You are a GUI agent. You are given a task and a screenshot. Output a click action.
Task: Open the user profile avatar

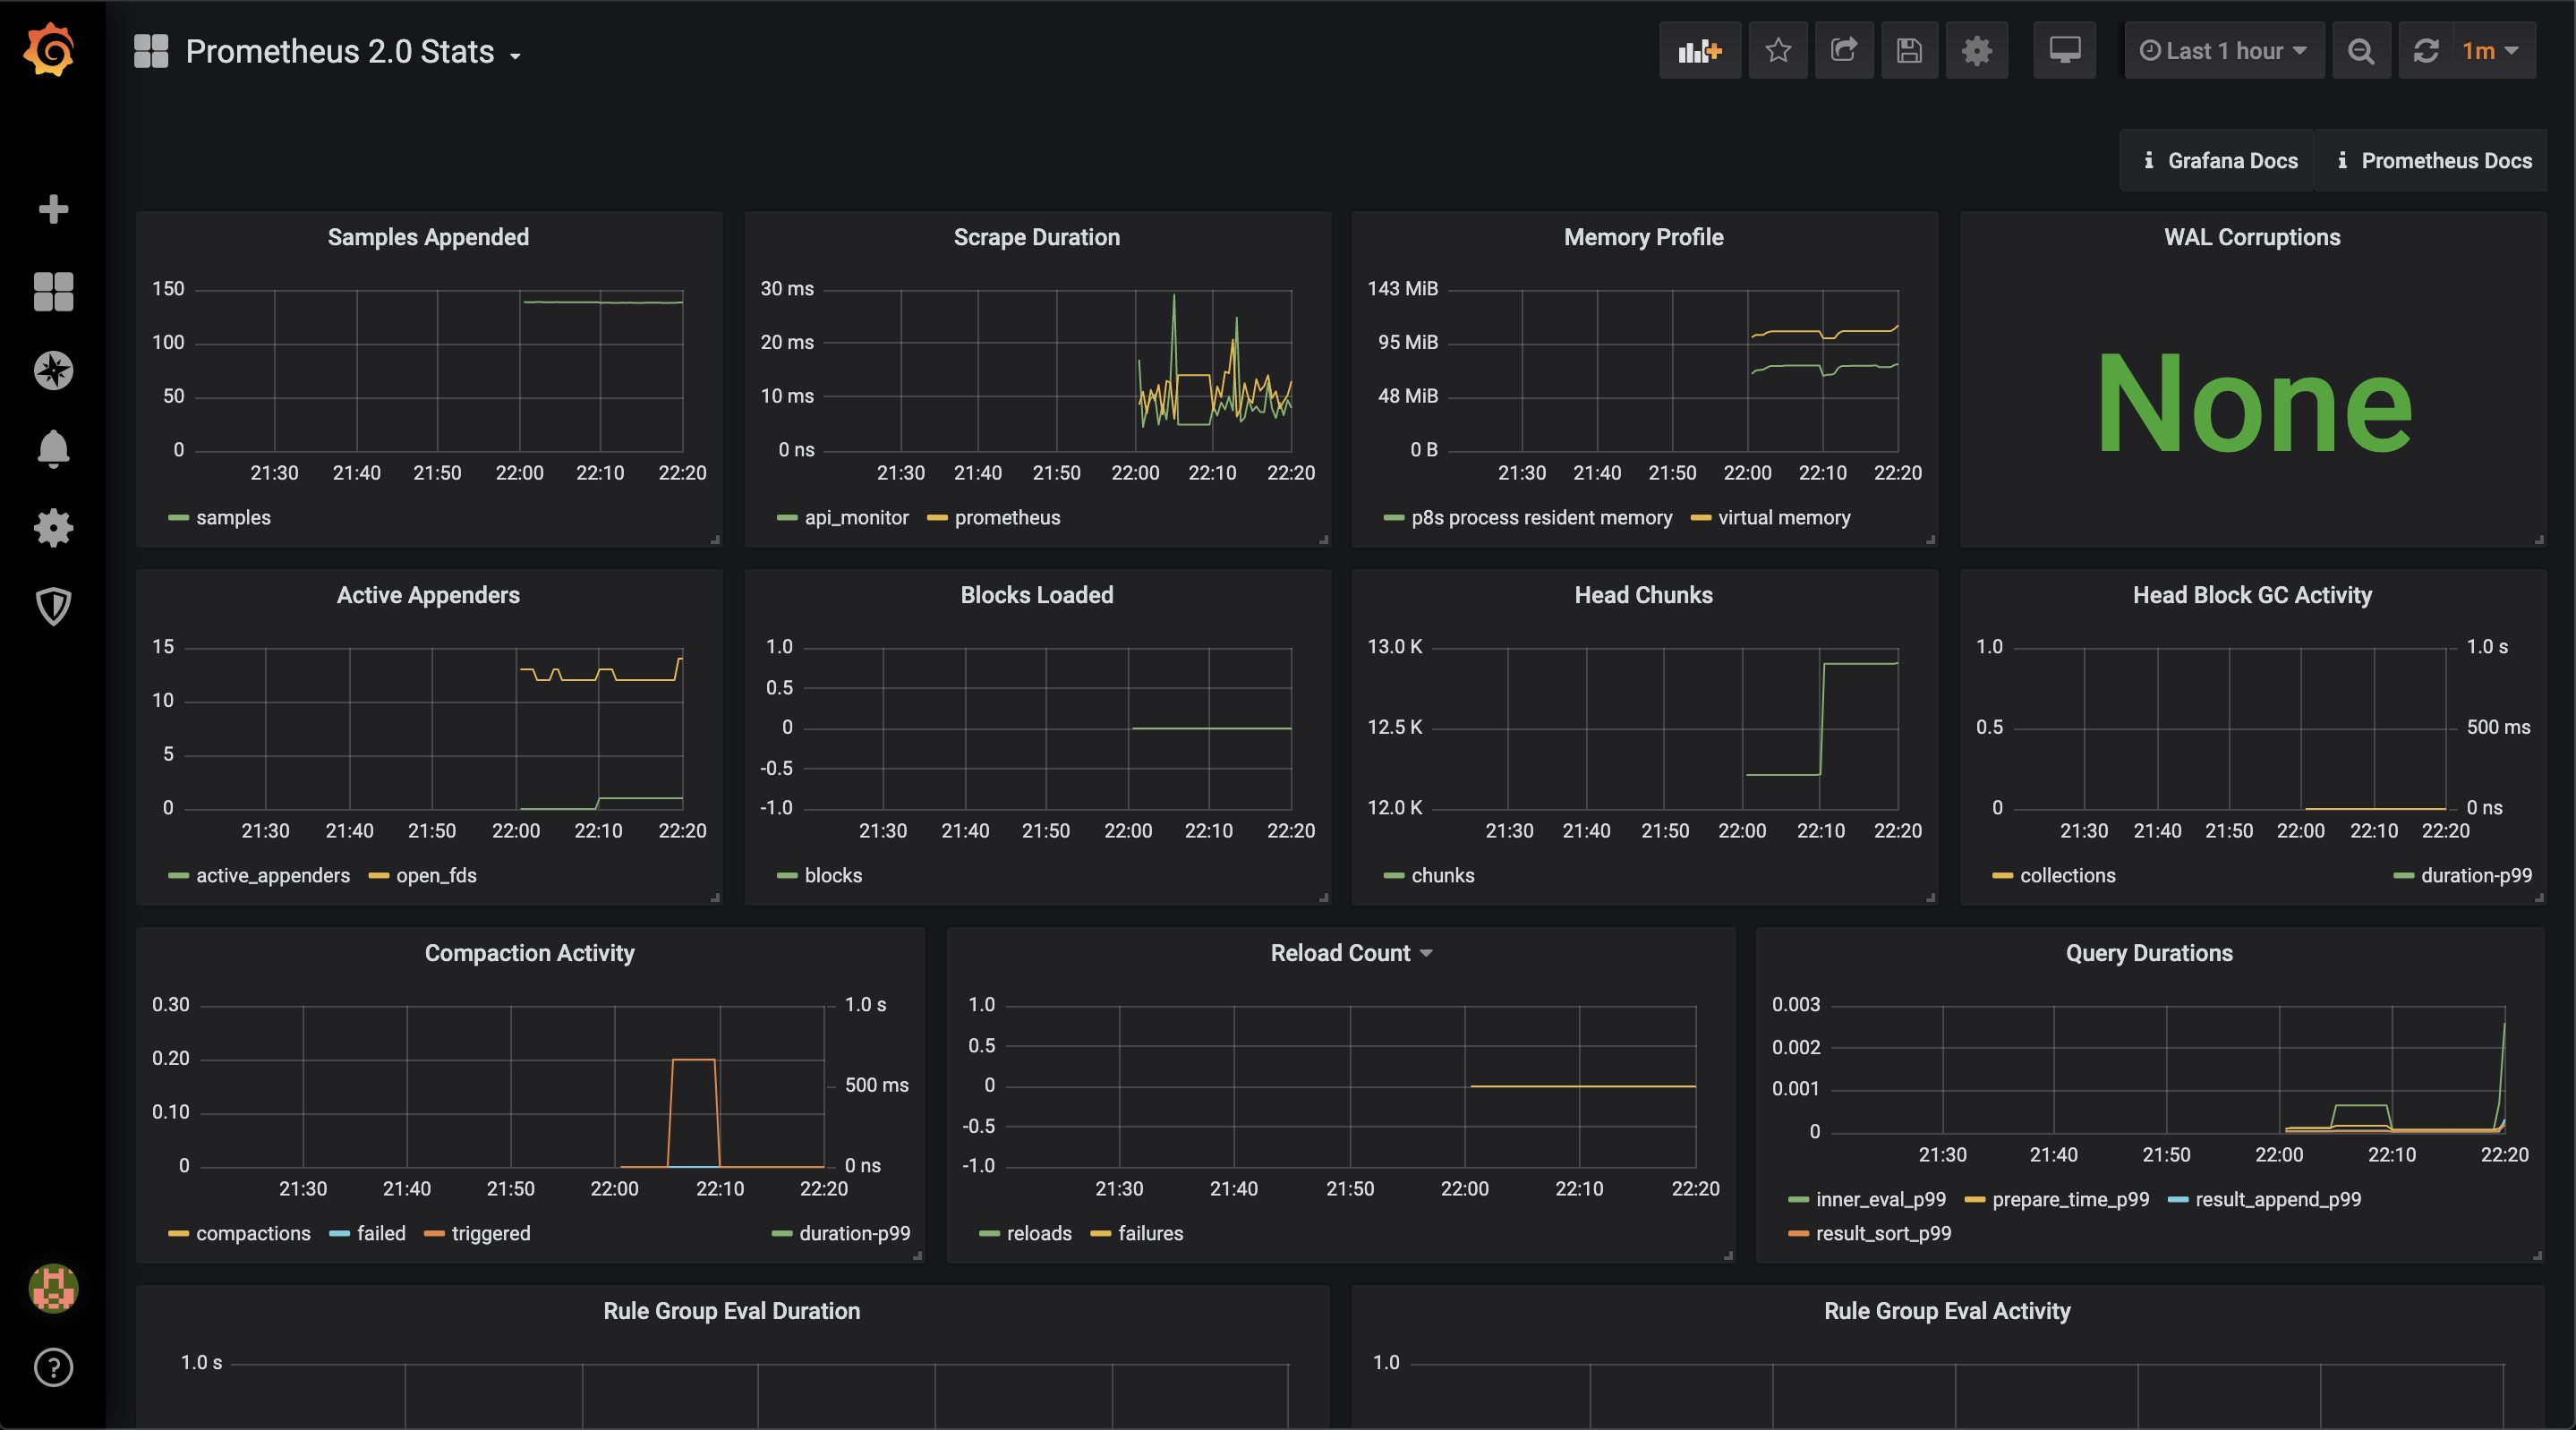pyautogui.click(x=53, y=1288)
